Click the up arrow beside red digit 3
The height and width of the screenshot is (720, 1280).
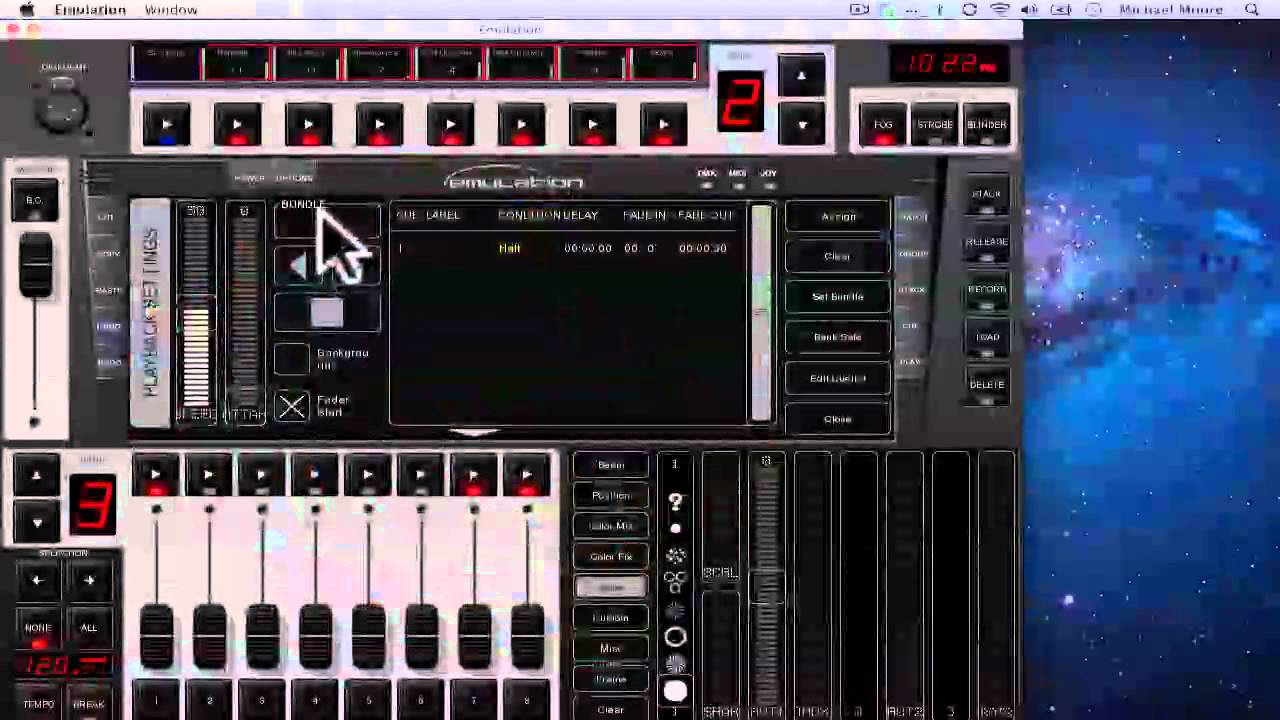(x=37, y=477)
